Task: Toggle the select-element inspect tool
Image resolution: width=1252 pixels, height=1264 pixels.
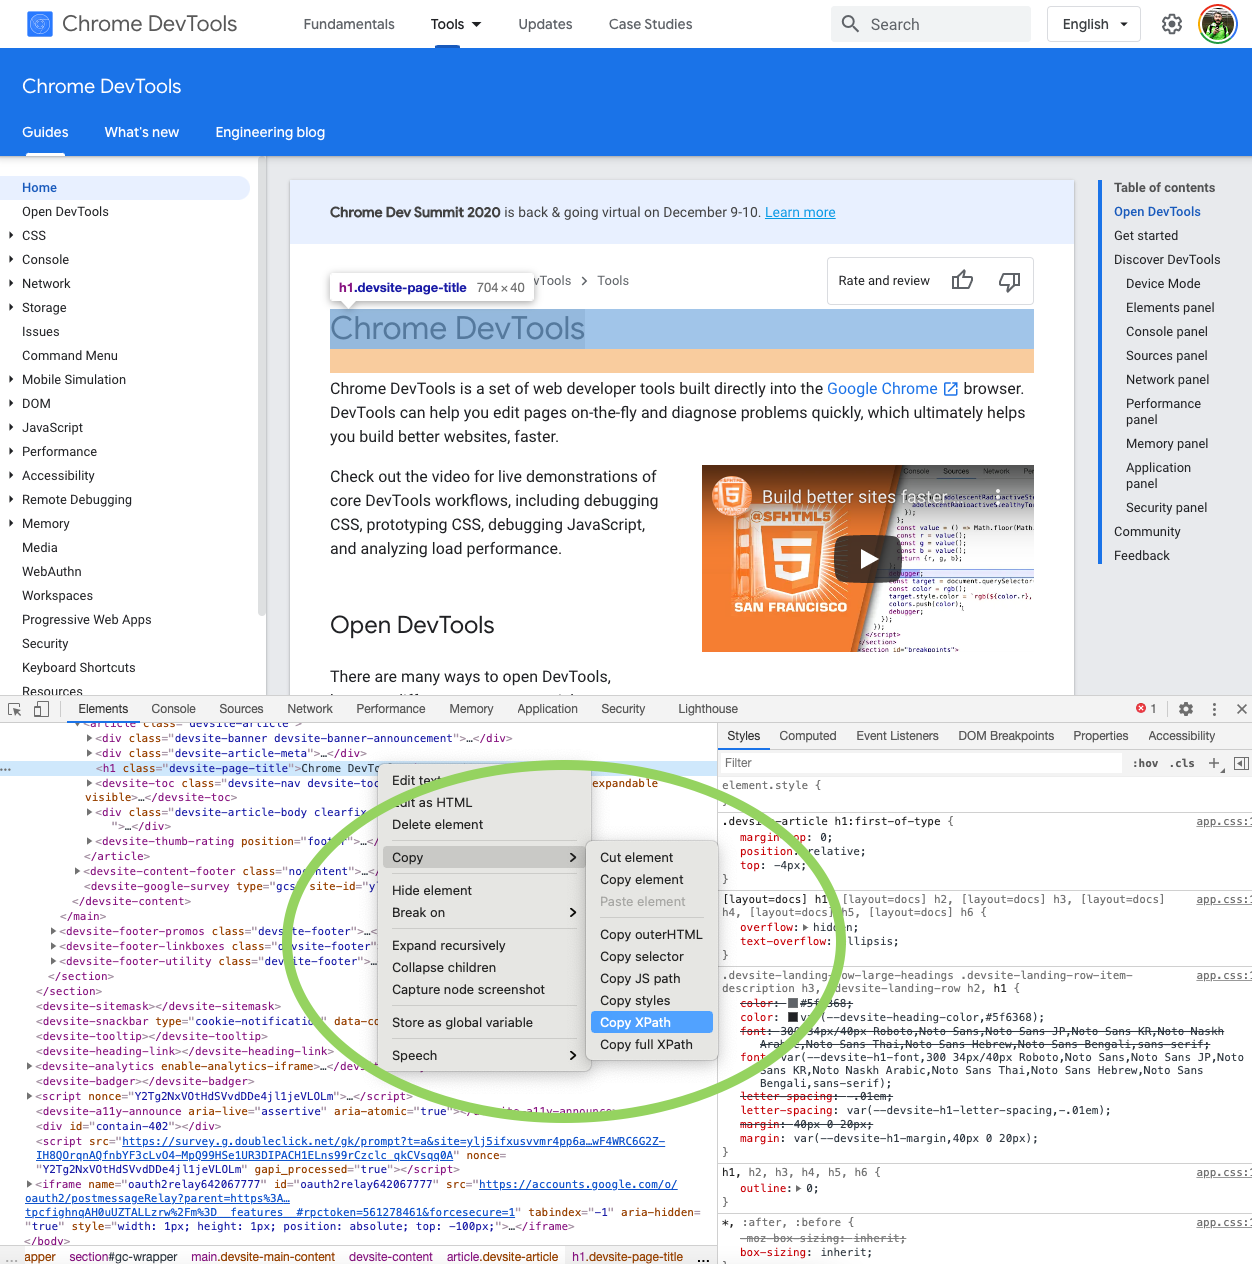Action: 15,709
